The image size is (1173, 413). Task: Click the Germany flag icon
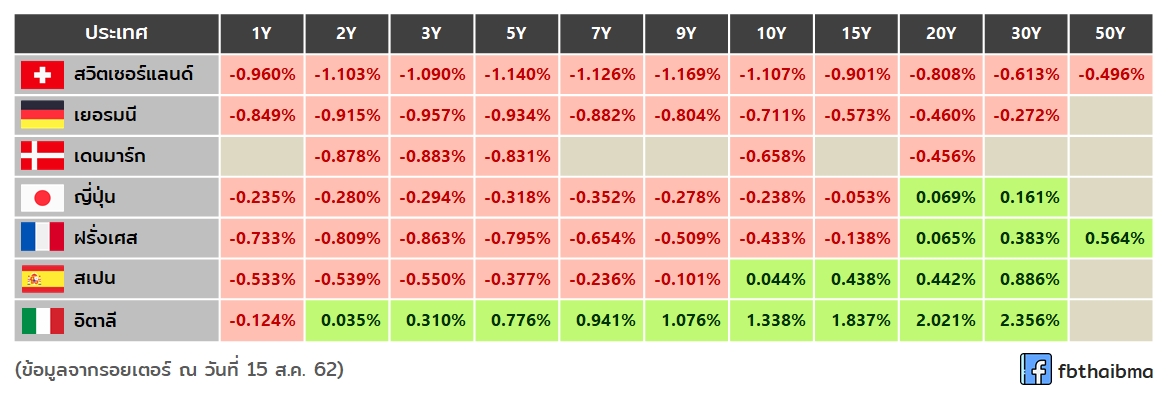click(43, 115)
